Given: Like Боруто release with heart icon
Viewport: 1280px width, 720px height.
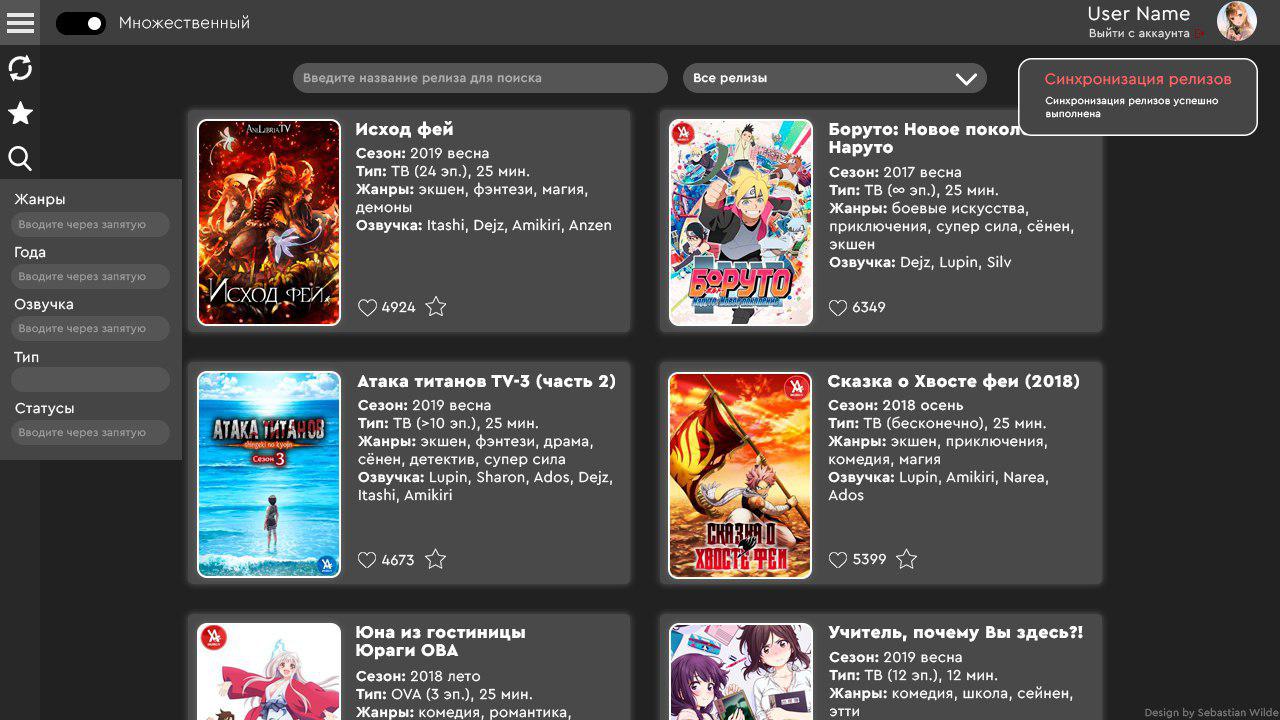Looking at the screenshot, I should pyautogui.click(x=838, y=307).
